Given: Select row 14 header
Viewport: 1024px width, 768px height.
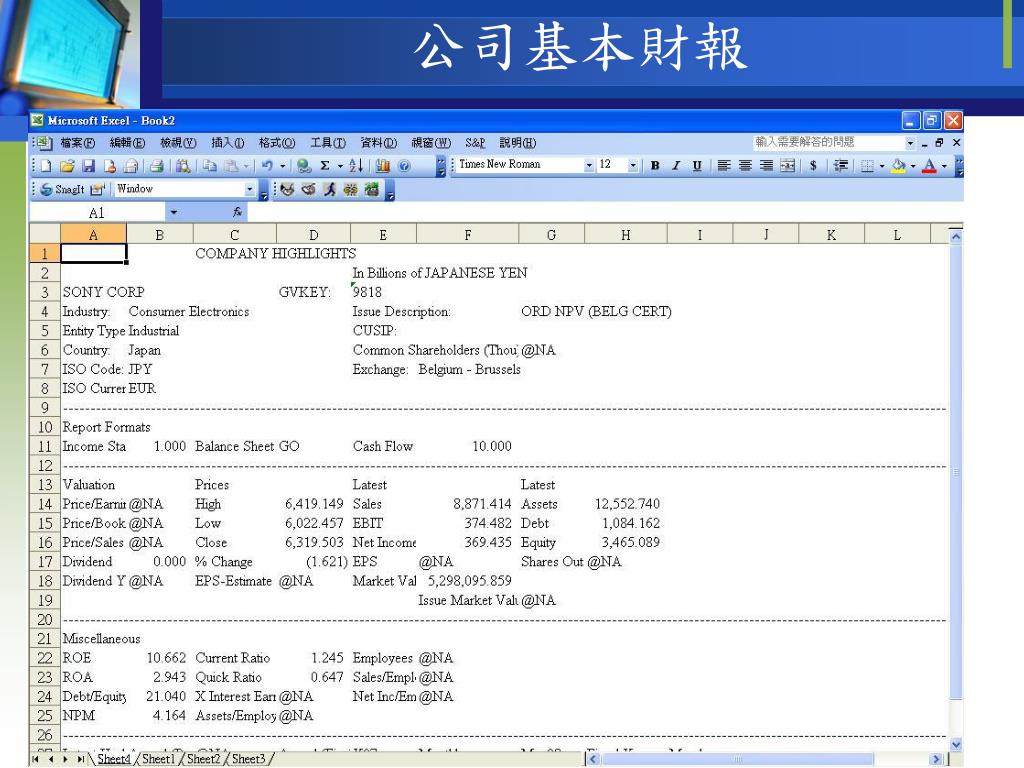Looking at the screenshot, I should [44, 504].
